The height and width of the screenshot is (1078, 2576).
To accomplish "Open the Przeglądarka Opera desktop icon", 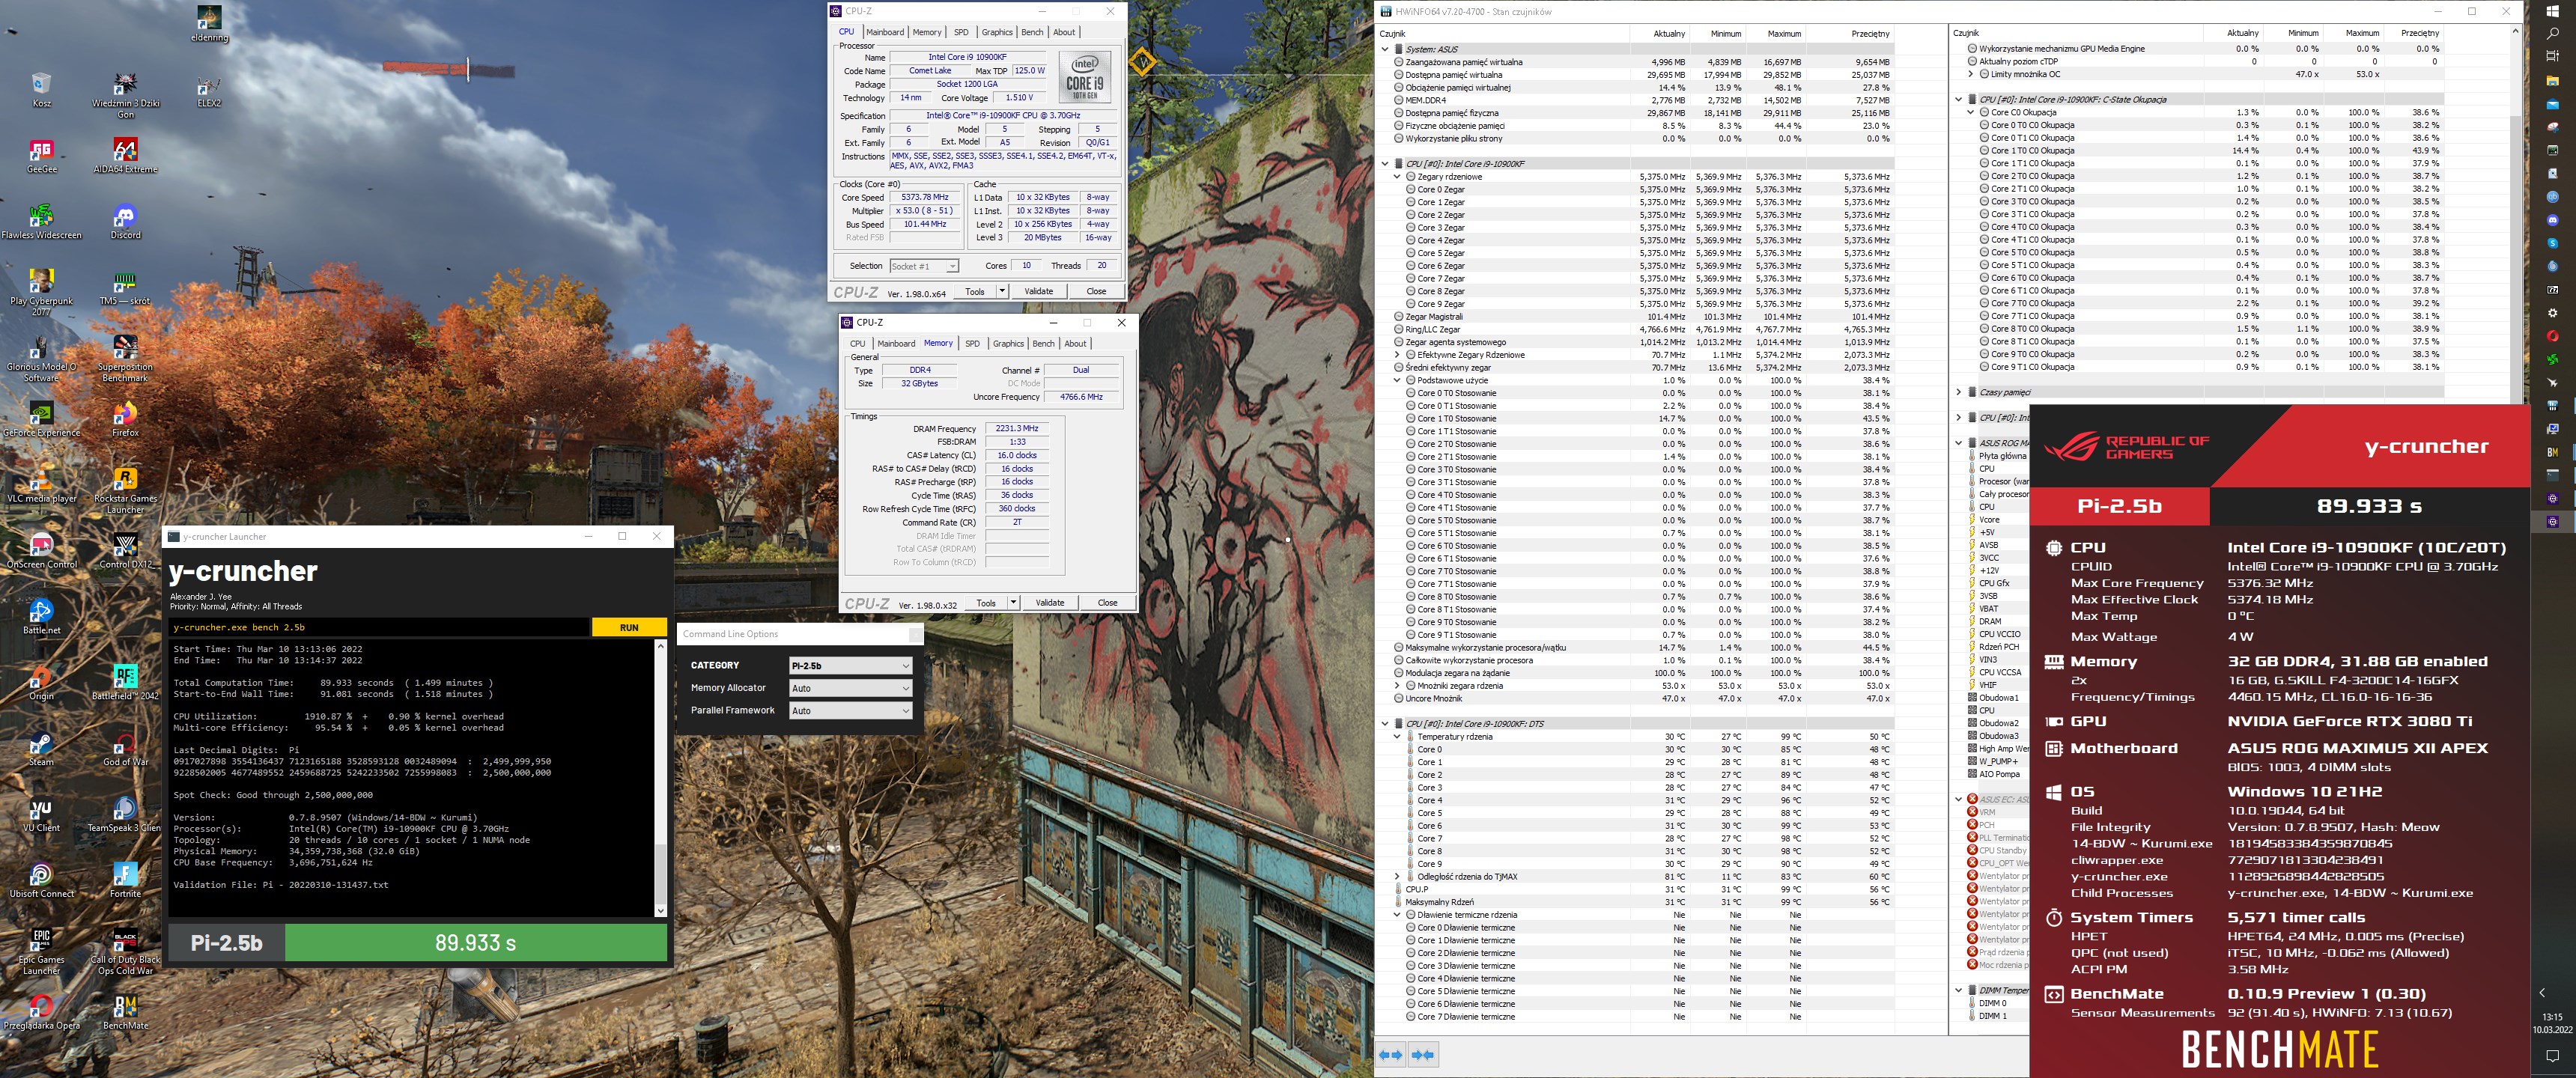I will [x=41, y=1012].
